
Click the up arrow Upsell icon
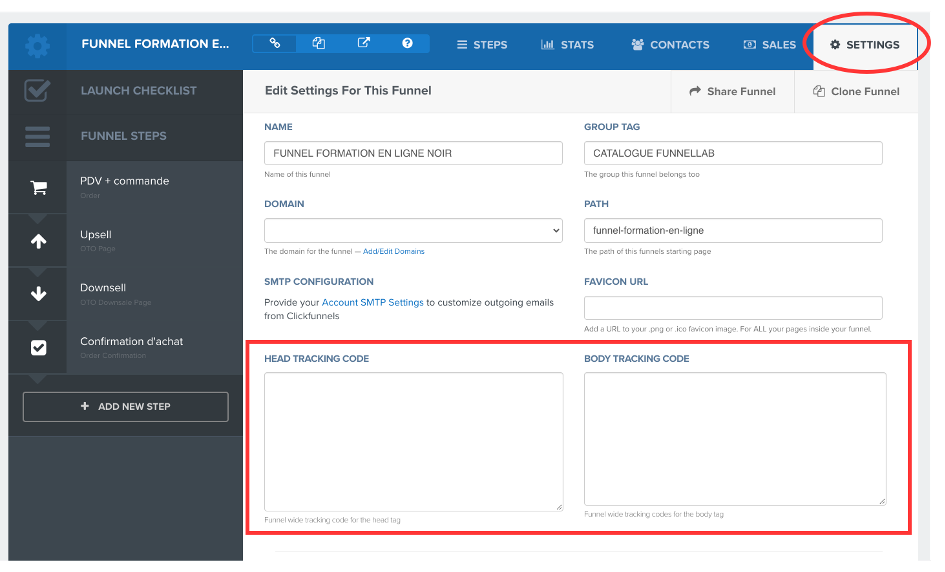pyautogui.click(x=39, y=241)
